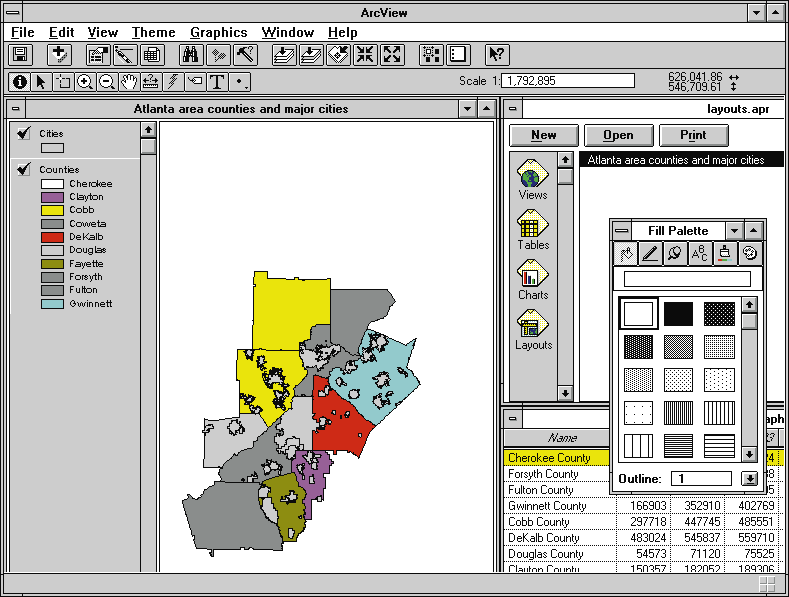Select the Pan hand tool
The image size is (789, 597).
[x=129, y=82]
